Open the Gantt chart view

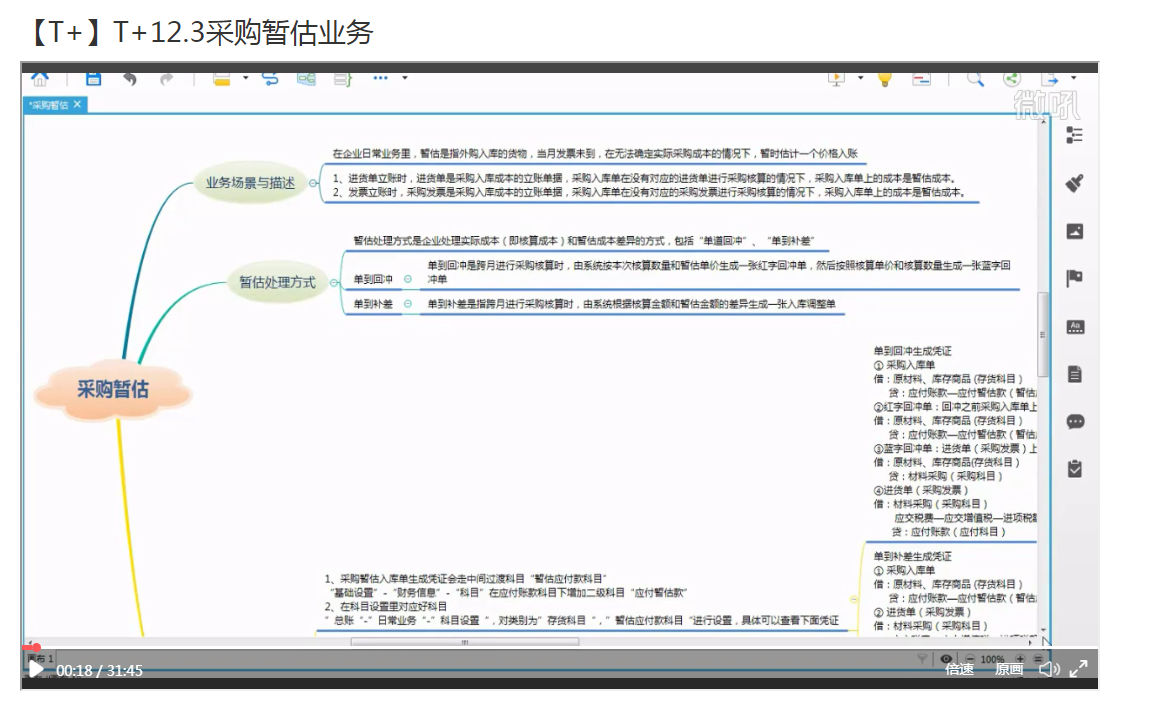tap(922, 79)
